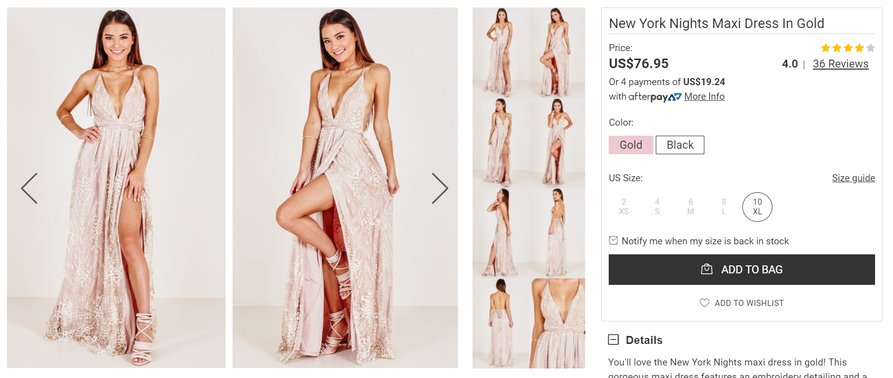Open the Size guide link
Screen dimensions: 893x378
853,178
